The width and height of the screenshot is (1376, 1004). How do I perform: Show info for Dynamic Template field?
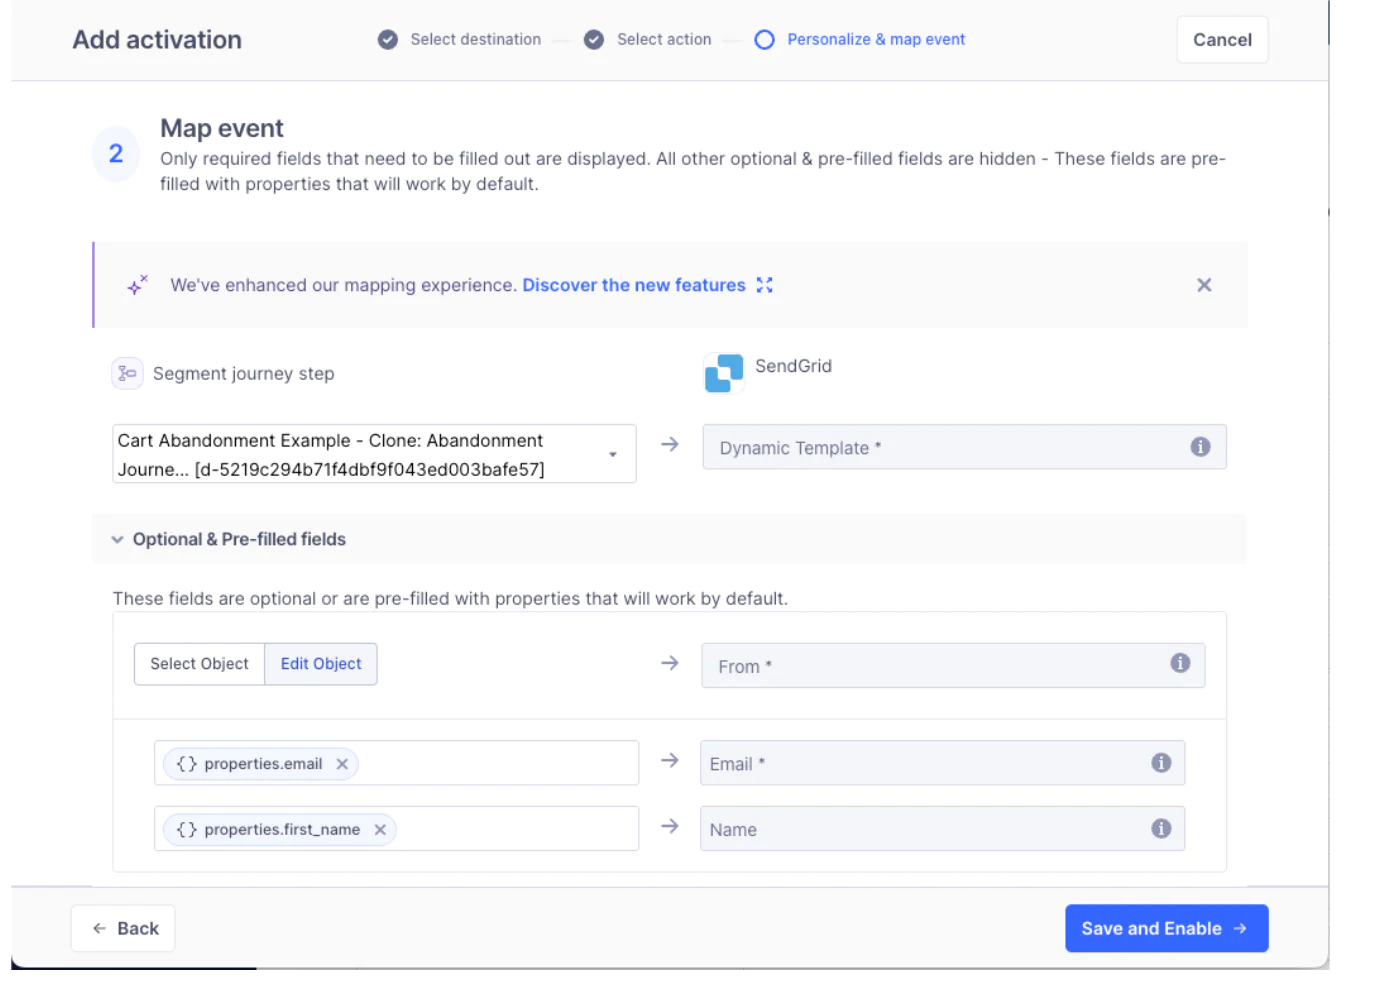[x=1200, y=447]
